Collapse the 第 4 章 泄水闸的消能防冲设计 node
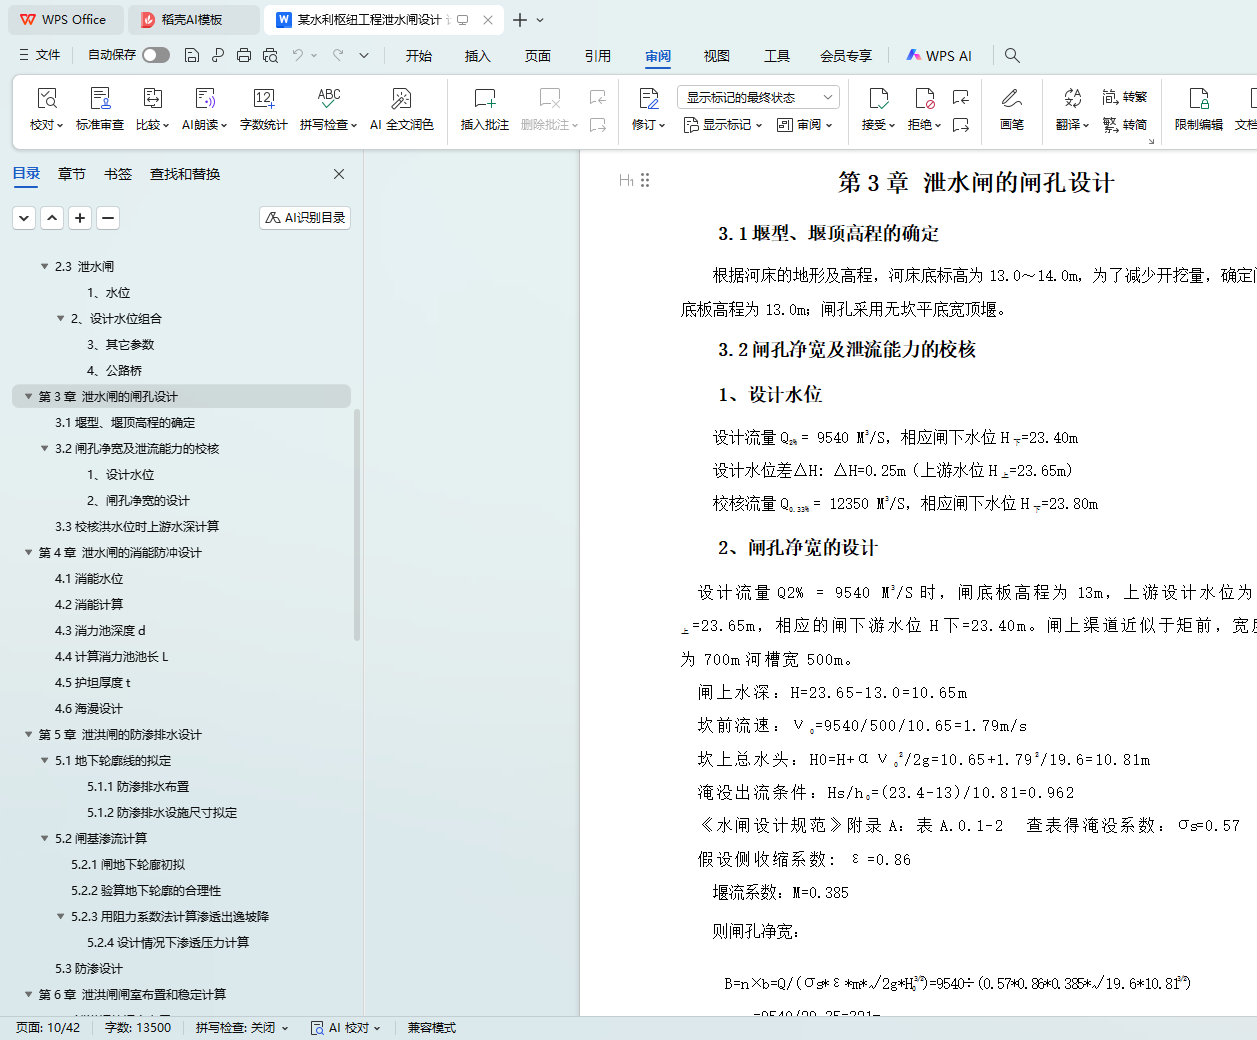Screen dimensions: 1257x1040 point(28,552)
